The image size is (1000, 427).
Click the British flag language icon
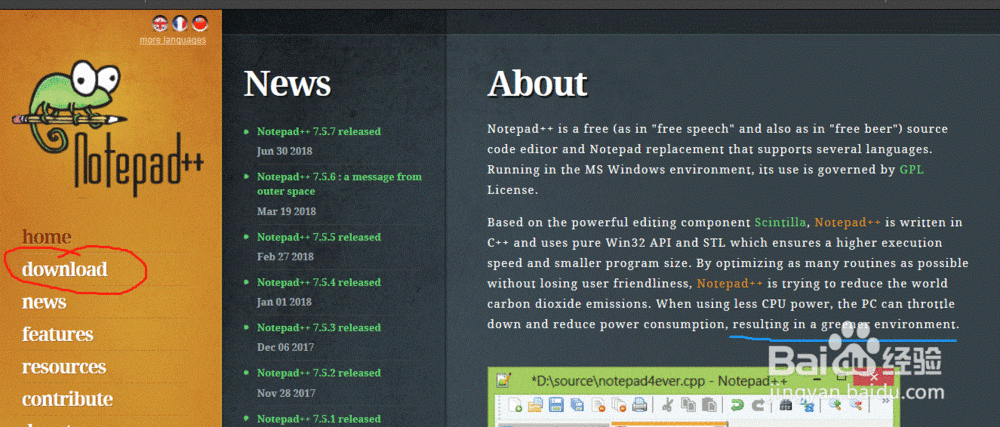pos(160,23)
